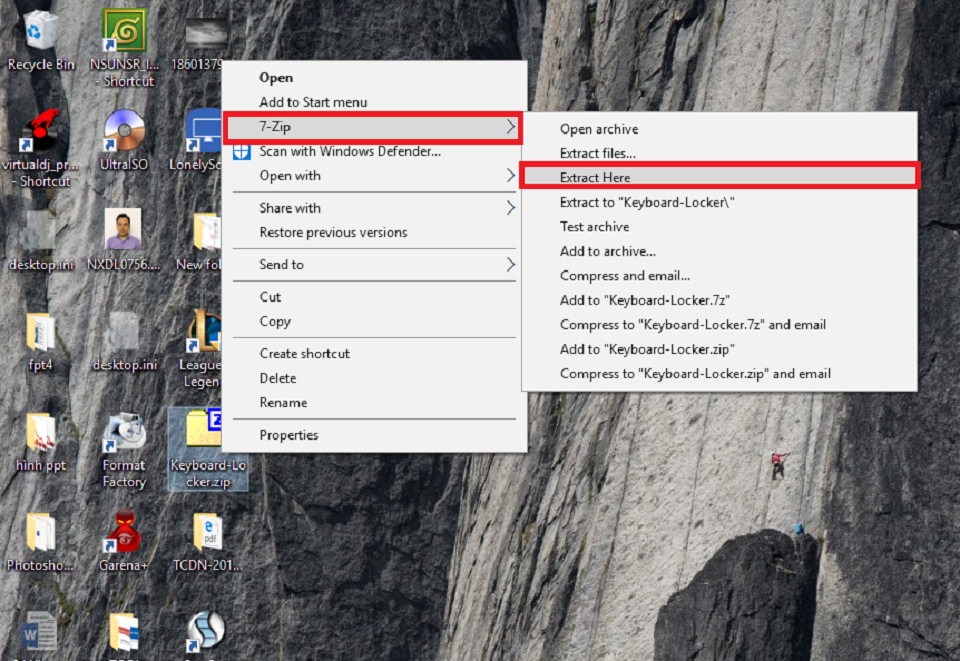Select the blue sphere shortcut icon at bottom
Viewport: 960px width, 661px height.
click(204, 630)
